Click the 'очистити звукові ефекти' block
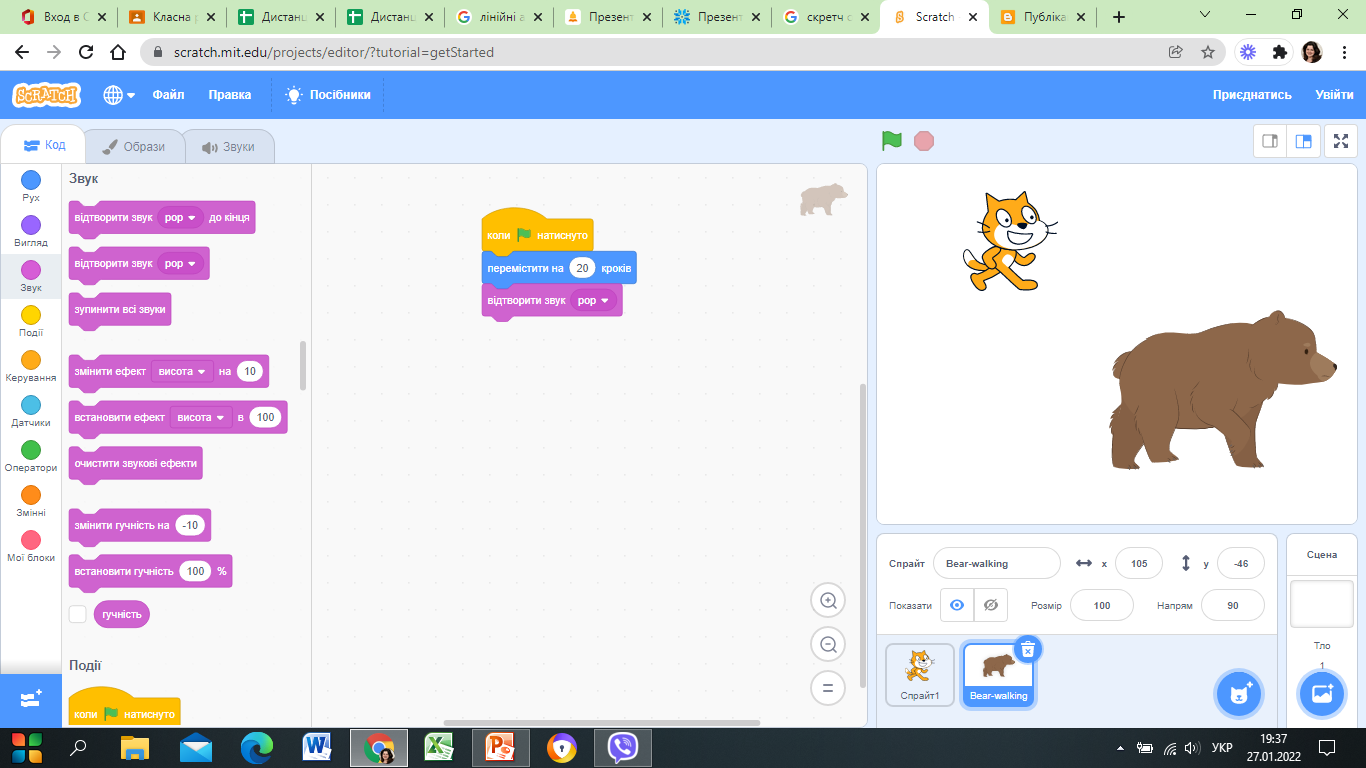 click(136, 464)
